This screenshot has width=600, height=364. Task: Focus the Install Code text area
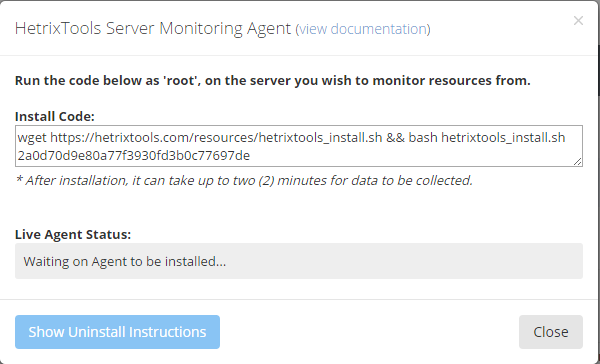[x=299, y=146]
